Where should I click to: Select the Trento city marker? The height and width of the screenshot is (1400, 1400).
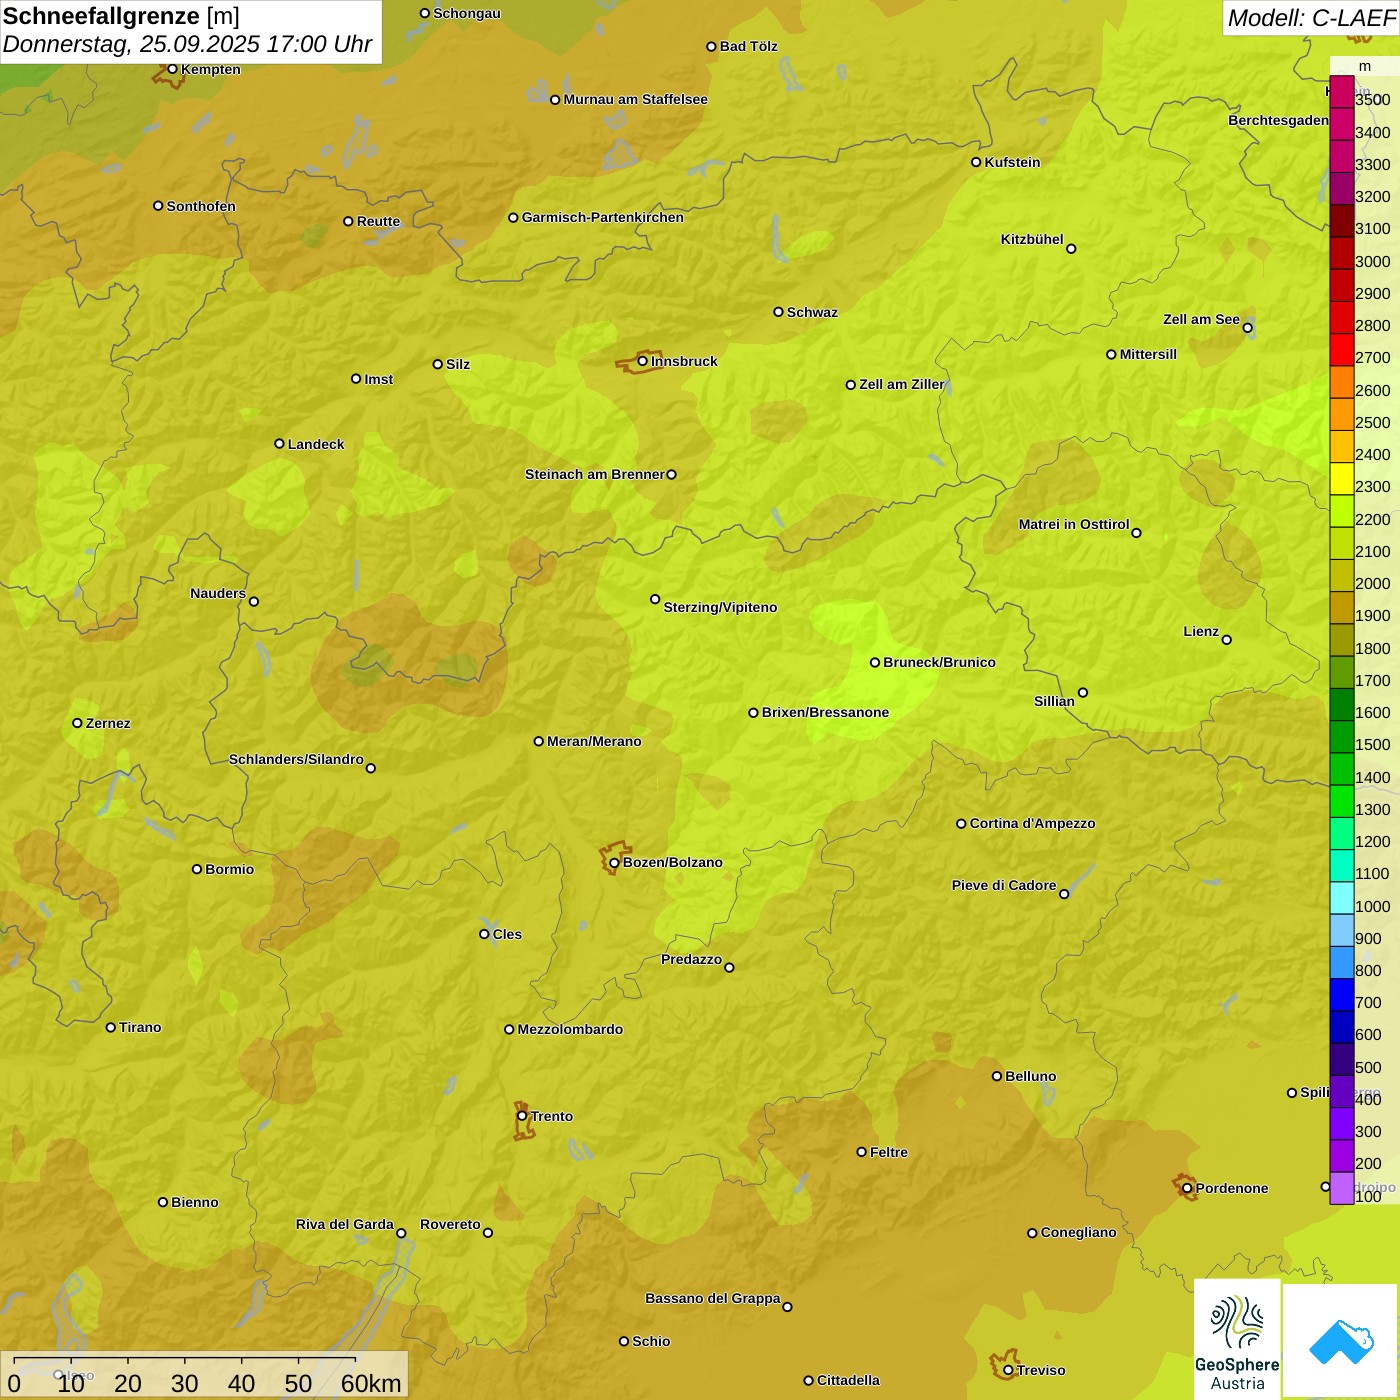click(x=522, y=1116)
